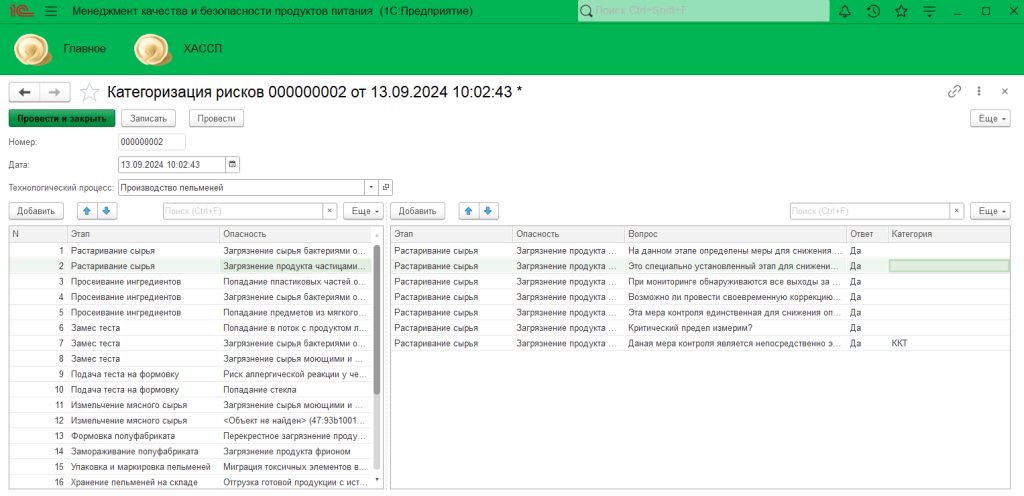
Task: Click the Номер input field
Action: (152, 142)
